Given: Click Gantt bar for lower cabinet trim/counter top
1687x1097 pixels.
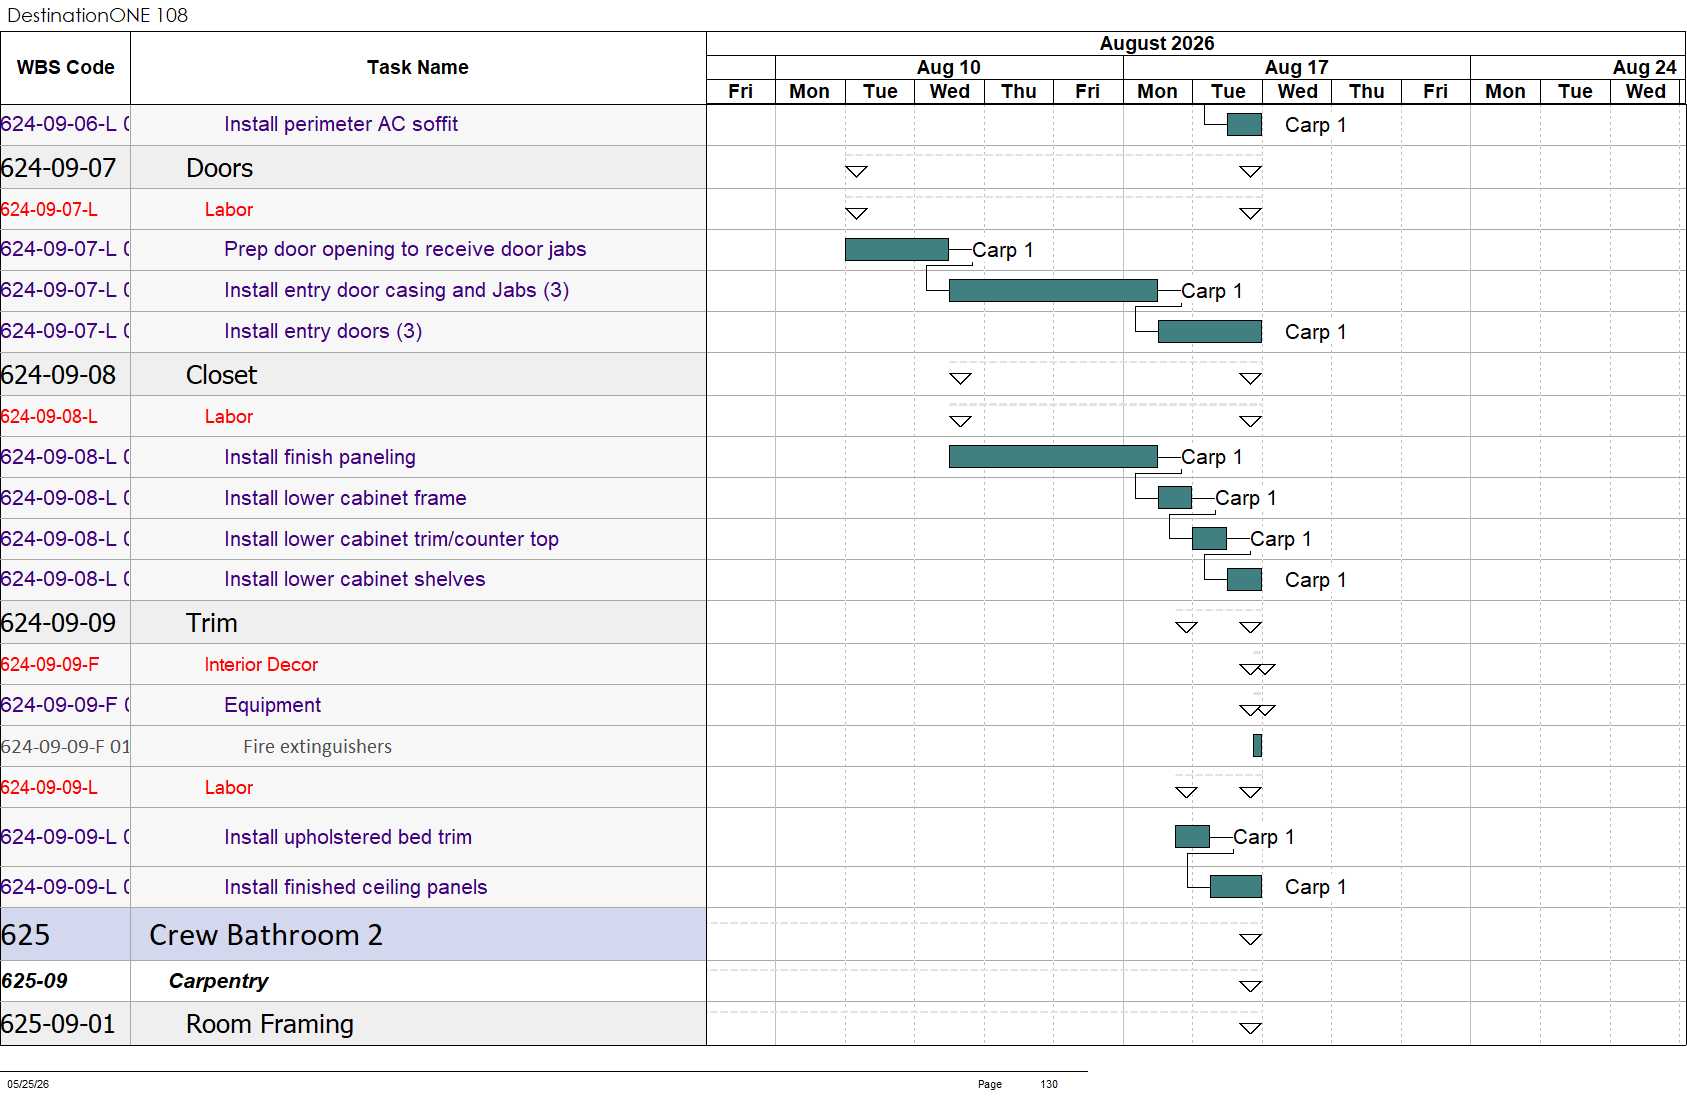Looking at the screenshot, I should [1210, 539].
